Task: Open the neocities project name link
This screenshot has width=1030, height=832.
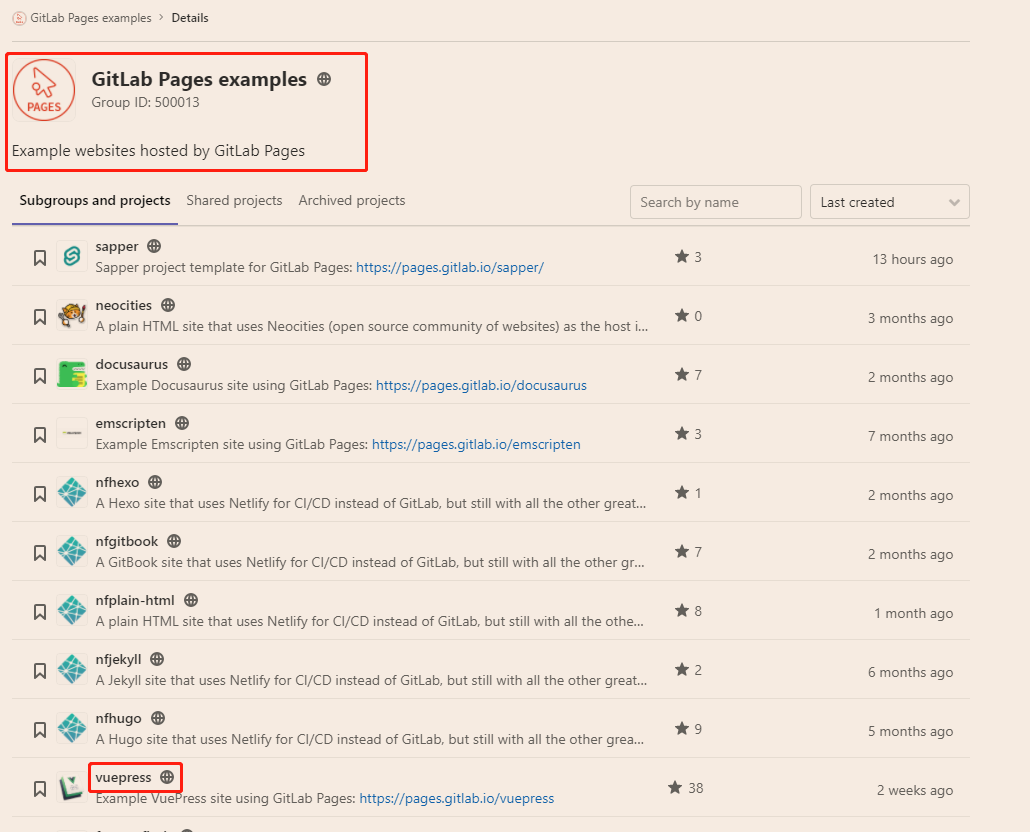Action: coord(123,305)
